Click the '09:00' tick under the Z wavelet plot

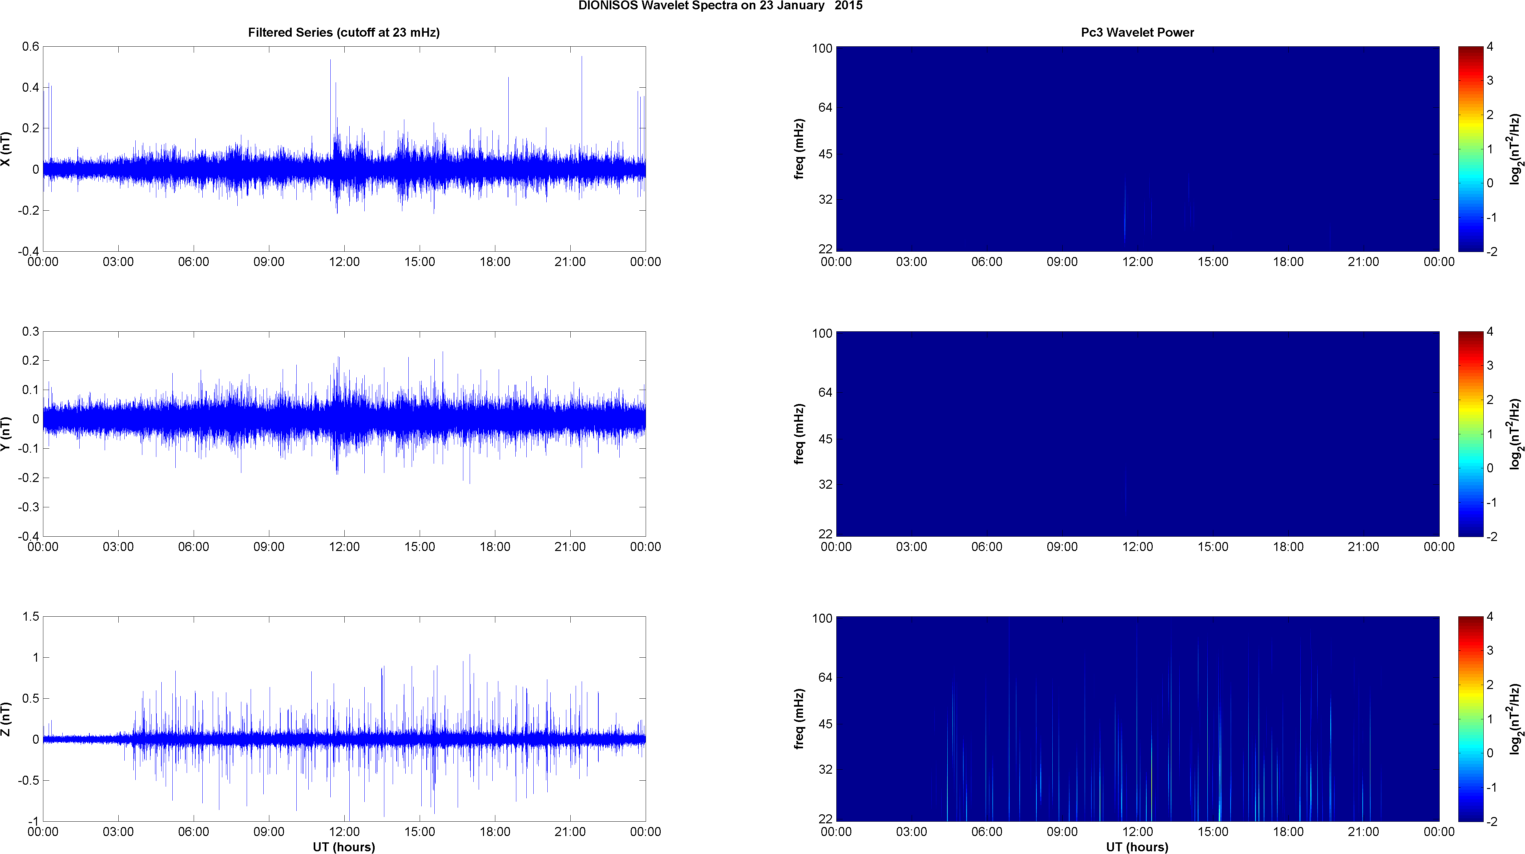1062,832
